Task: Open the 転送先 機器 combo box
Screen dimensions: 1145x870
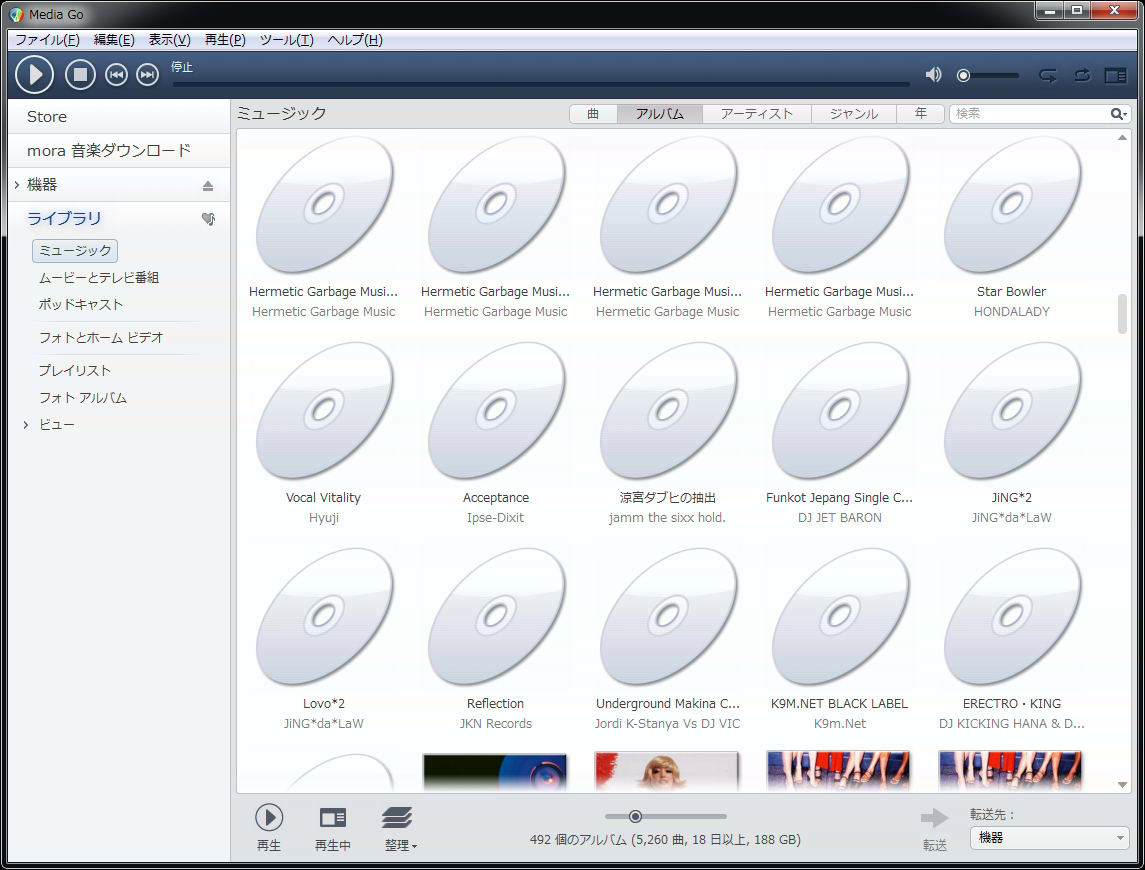Action: pos(1049,838)
